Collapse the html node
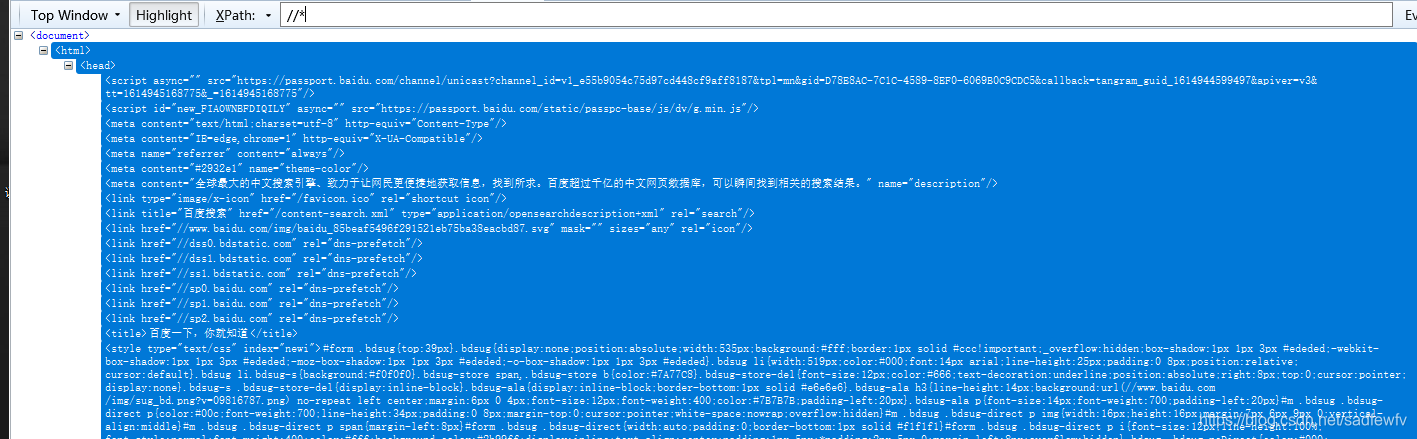Viewport: 1417px width, 439px height. pos(43,50)
